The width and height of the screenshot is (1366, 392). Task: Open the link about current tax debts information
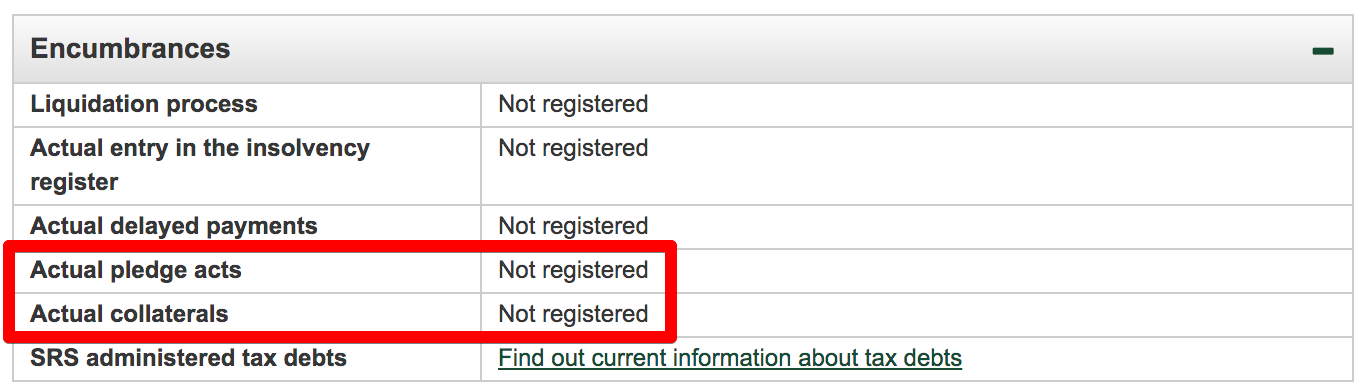point(730,358)
